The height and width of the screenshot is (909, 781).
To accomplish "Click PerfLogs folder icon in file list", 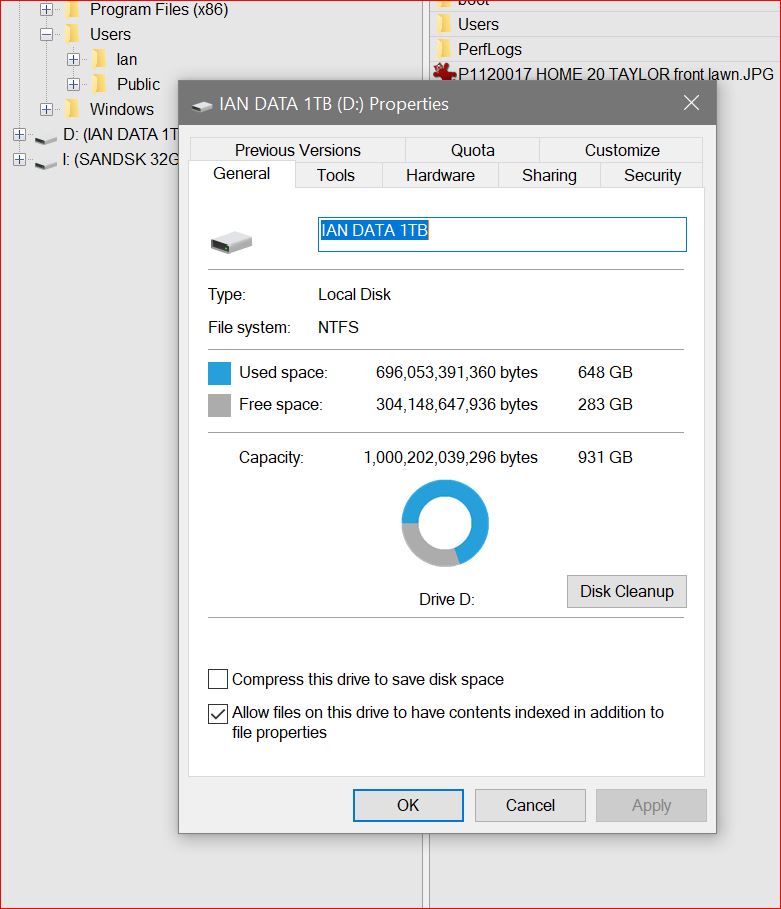I will tap(444, 49).
